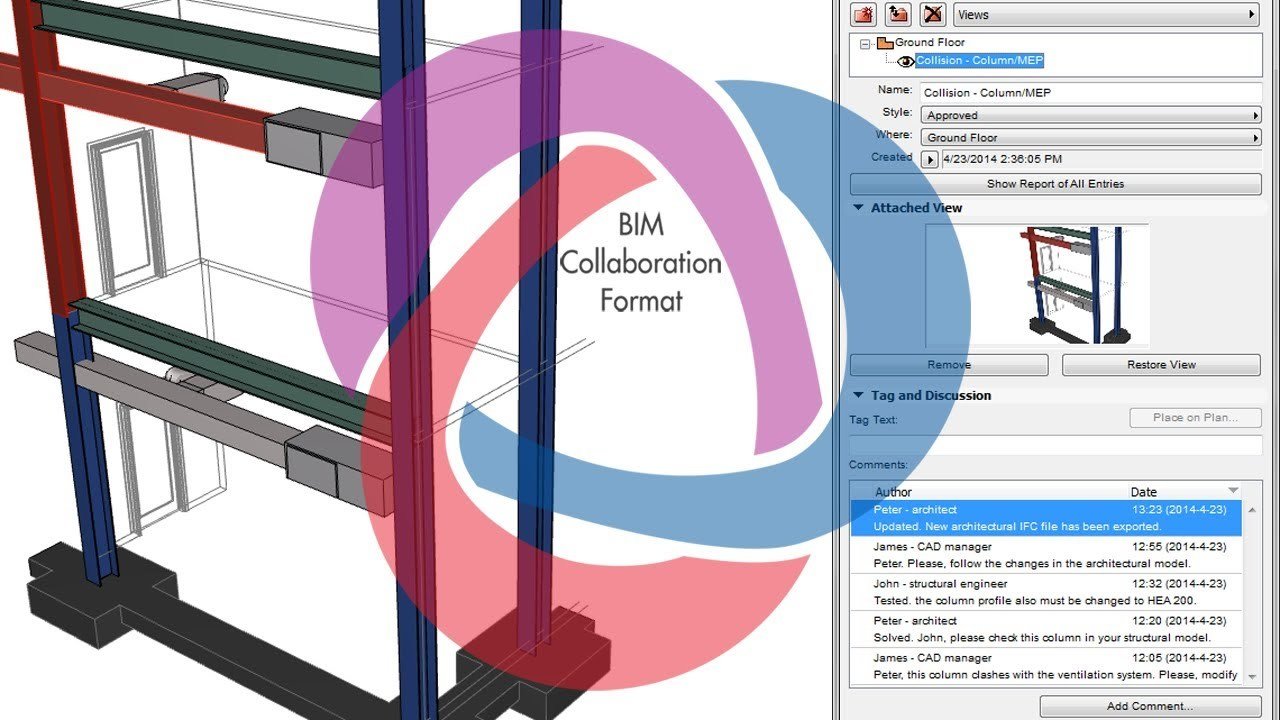The width and height of the screenshot is (1280, 720).
Task: Click the Add Comment button
Action: [x=1150, y=706]
